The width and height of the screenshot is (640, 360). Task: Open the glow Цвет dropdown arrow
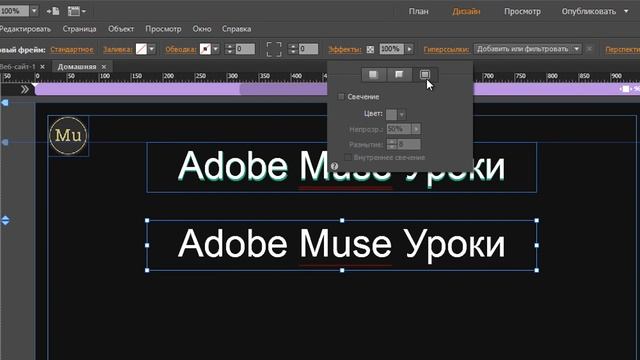[402, 114]
